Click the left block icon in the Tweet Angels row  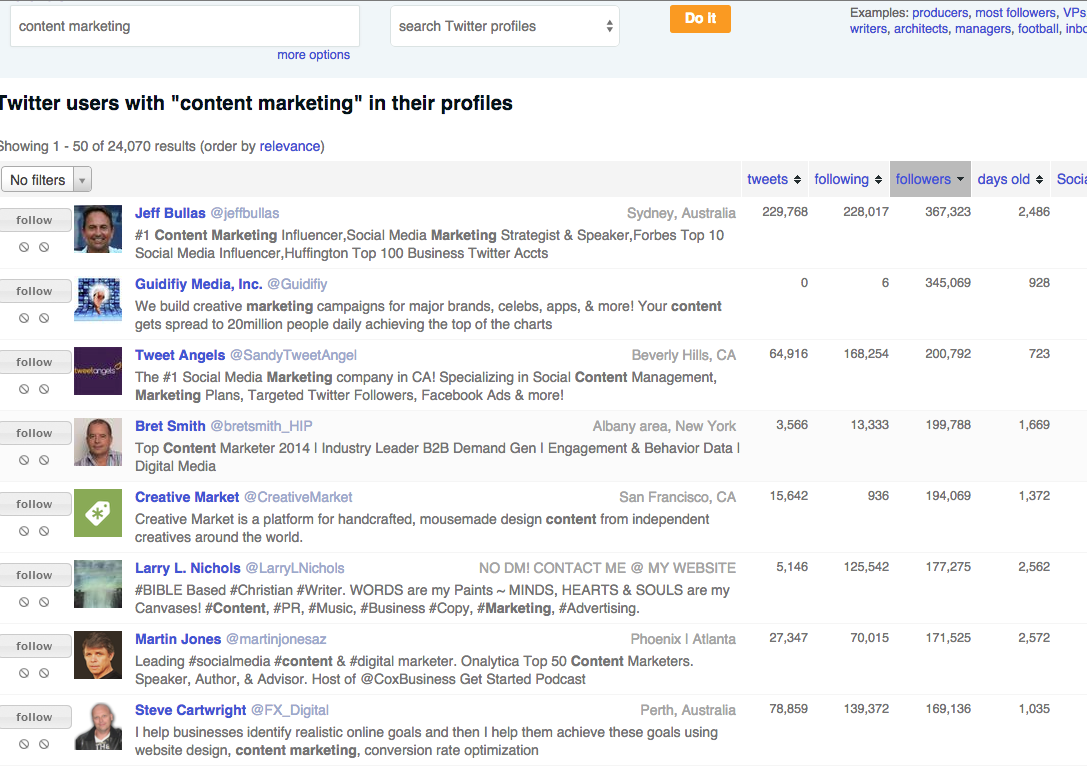(24, 389)
